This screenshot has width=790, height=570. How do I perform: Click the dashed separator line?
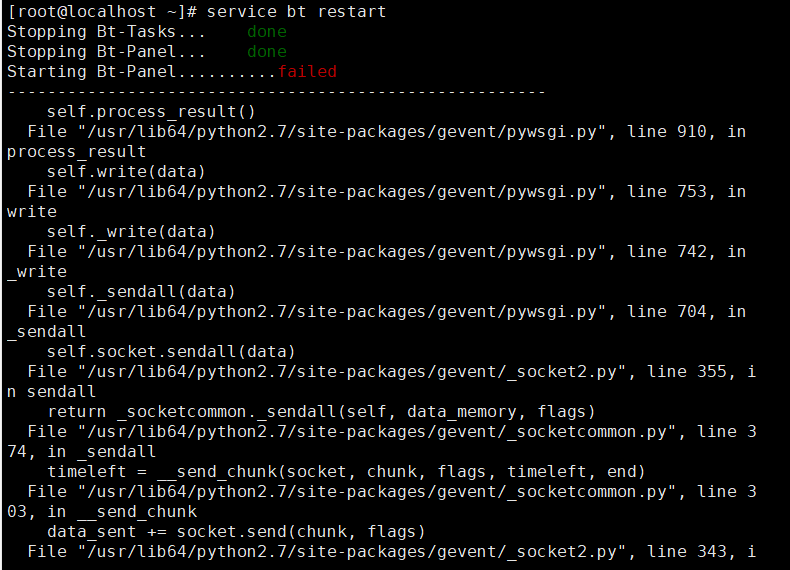276,92
